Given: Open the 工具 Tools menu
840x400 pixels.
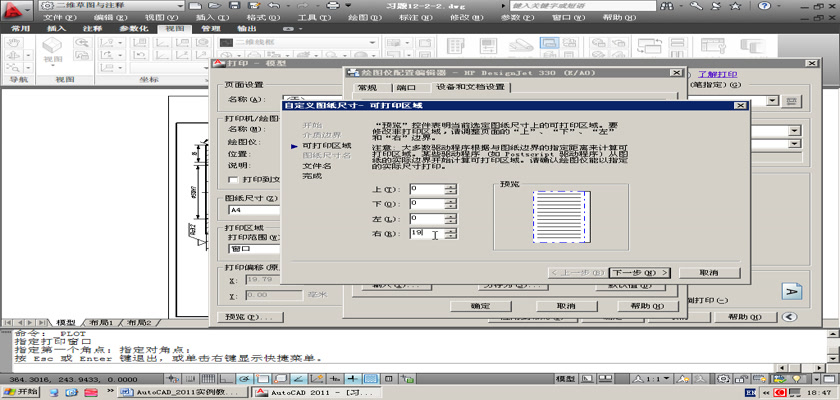Looking at the screenshot, I should pyautogui.click(x=314, y=18).
